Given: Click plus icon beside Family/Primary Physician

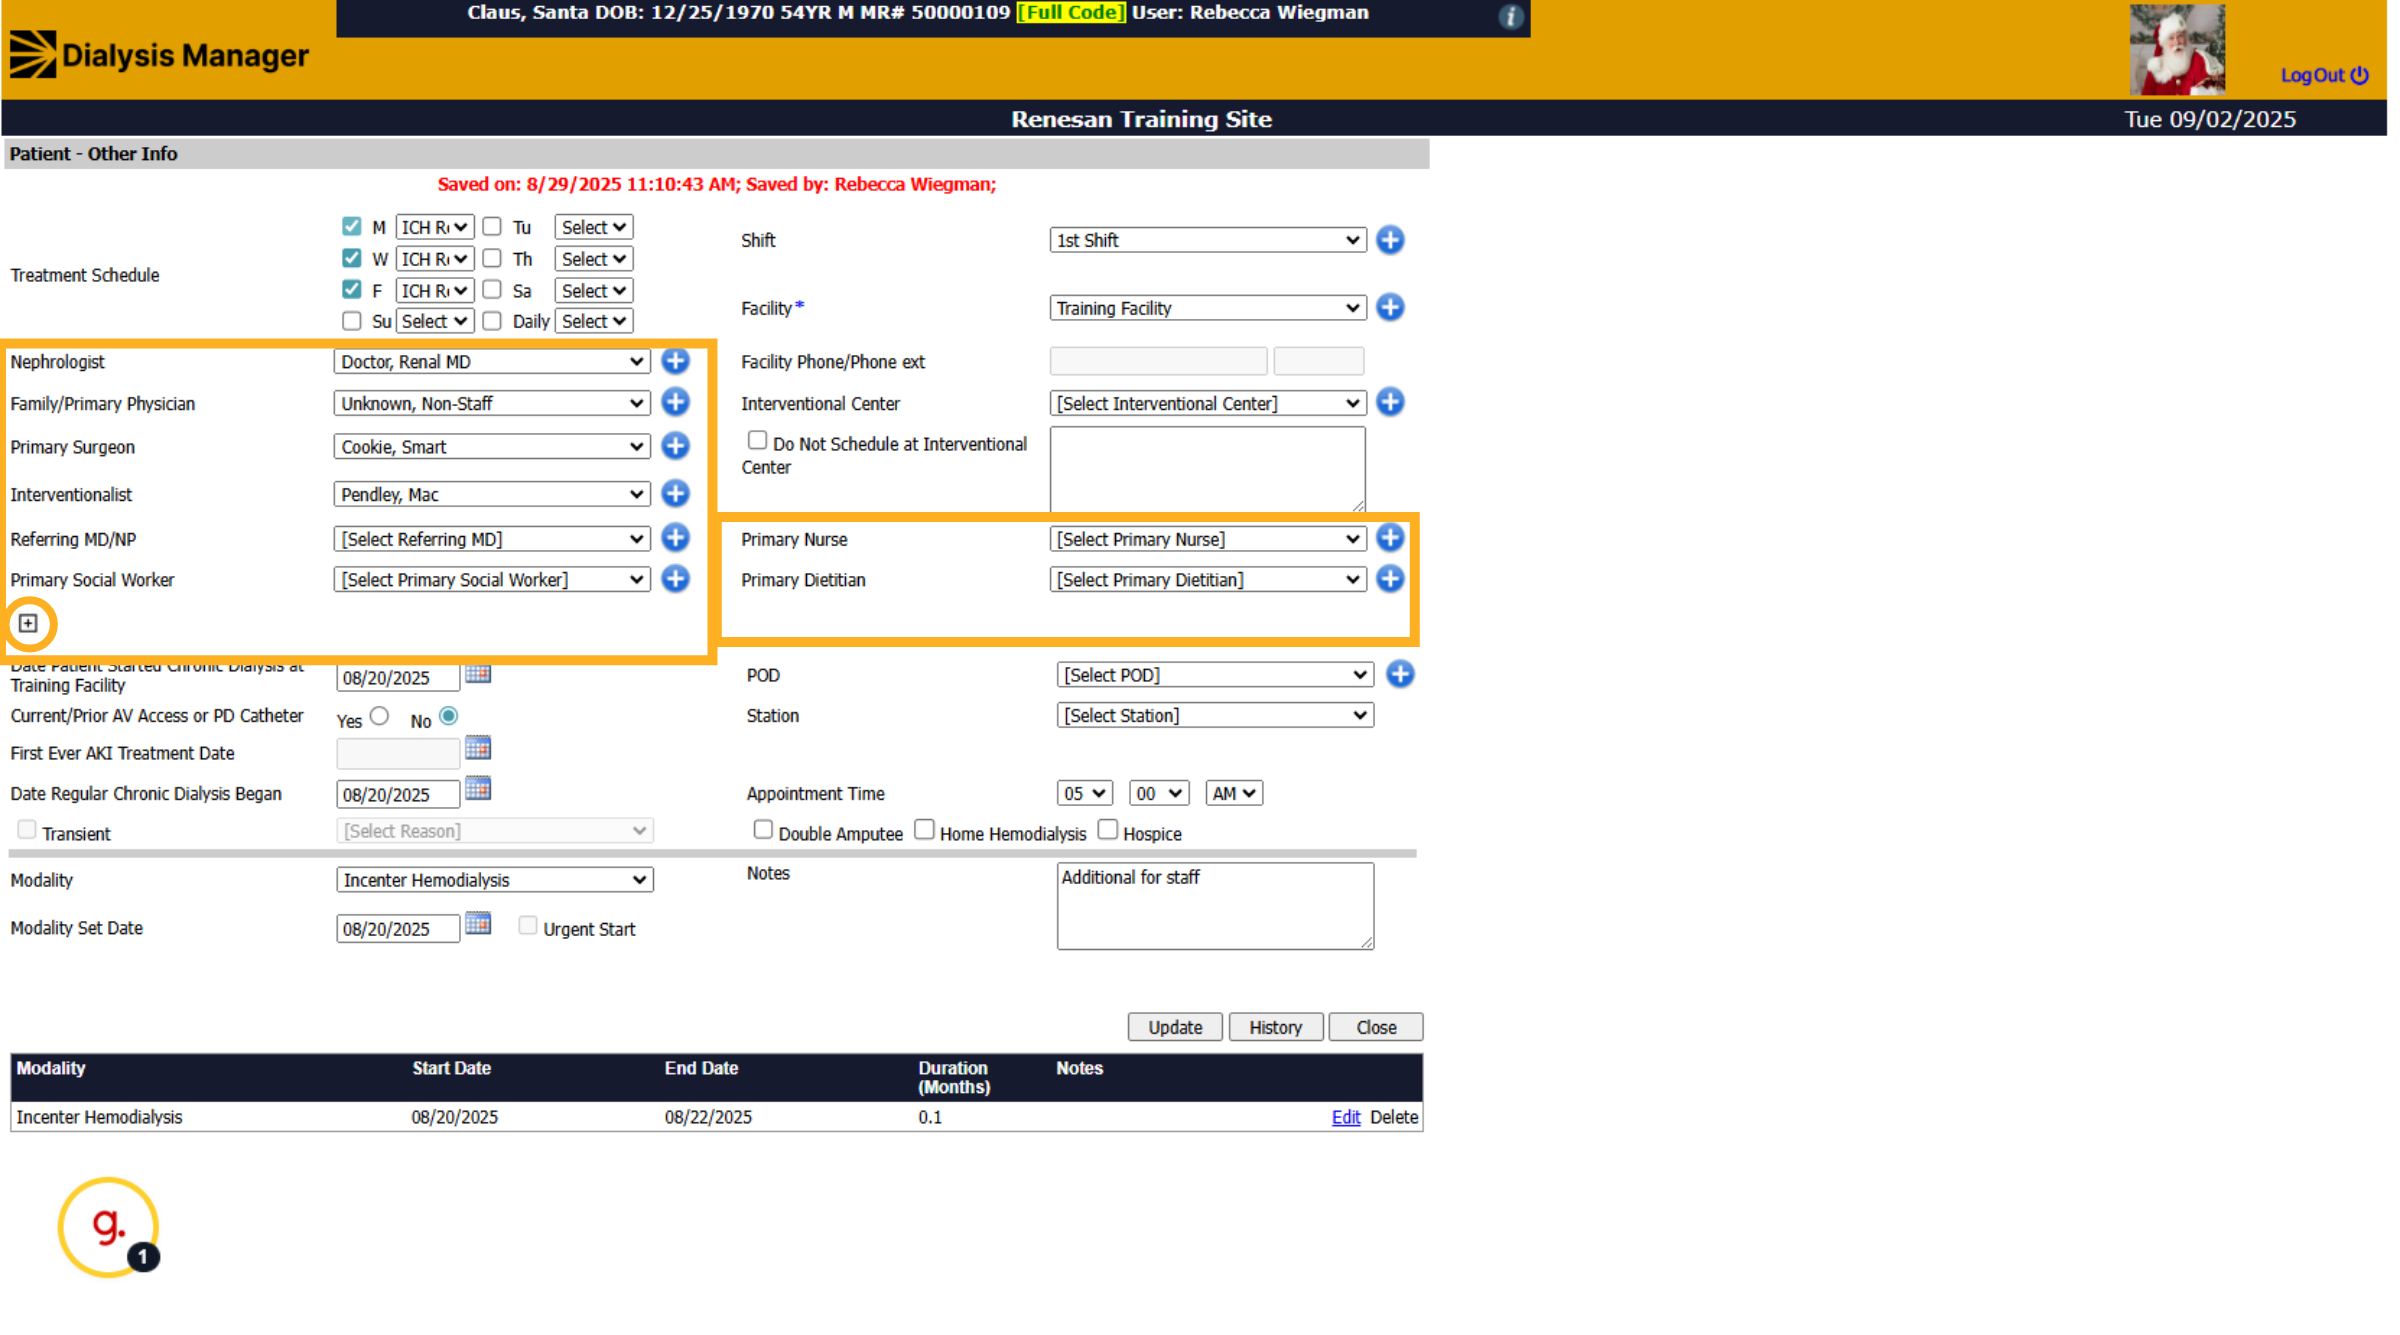Looking at the screenshot, I should 676,402.
